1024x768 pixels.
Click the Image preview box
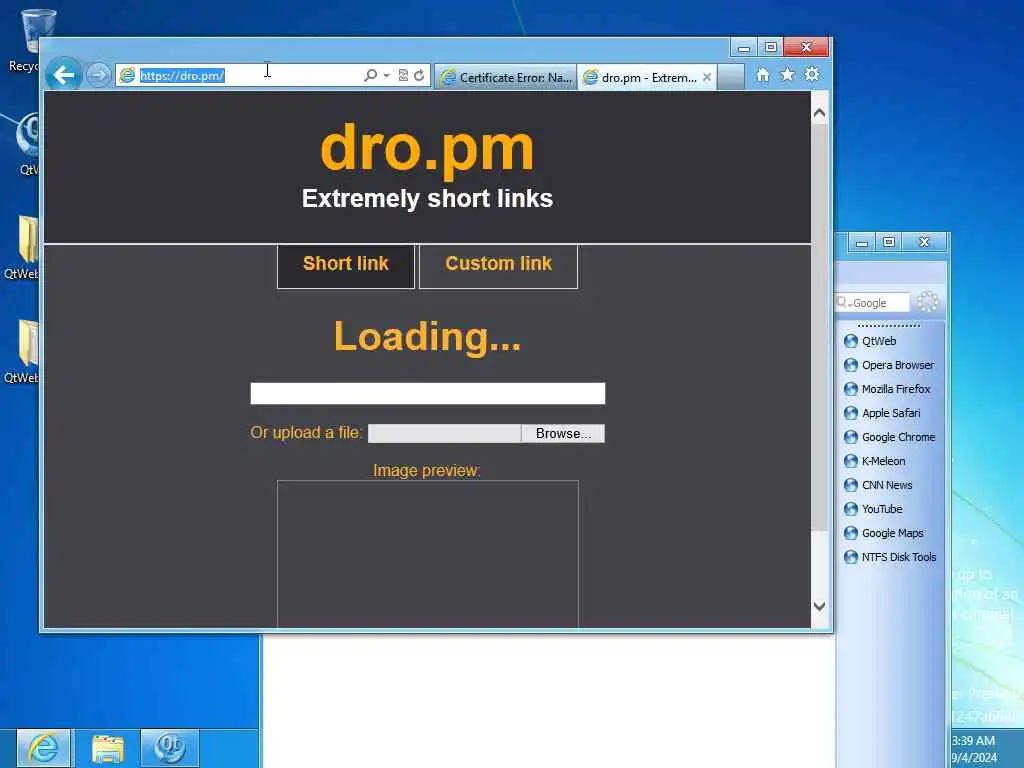tap(428, 554)
